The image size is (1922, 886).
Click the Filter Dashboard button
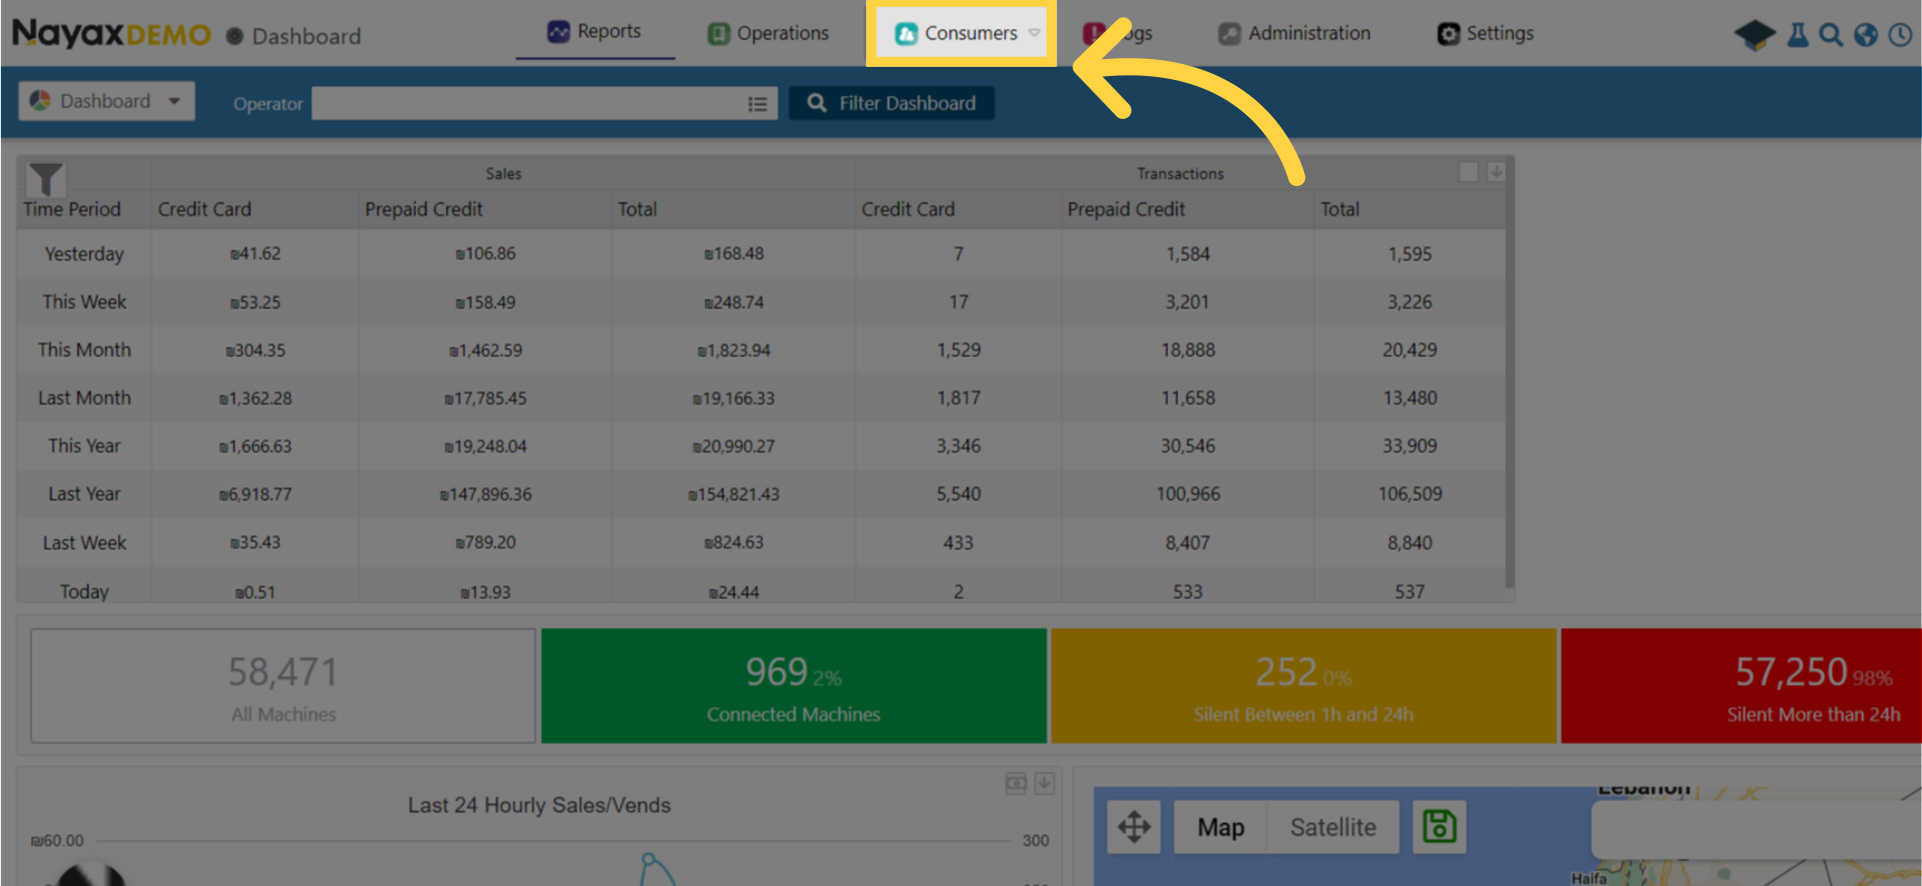891,103
